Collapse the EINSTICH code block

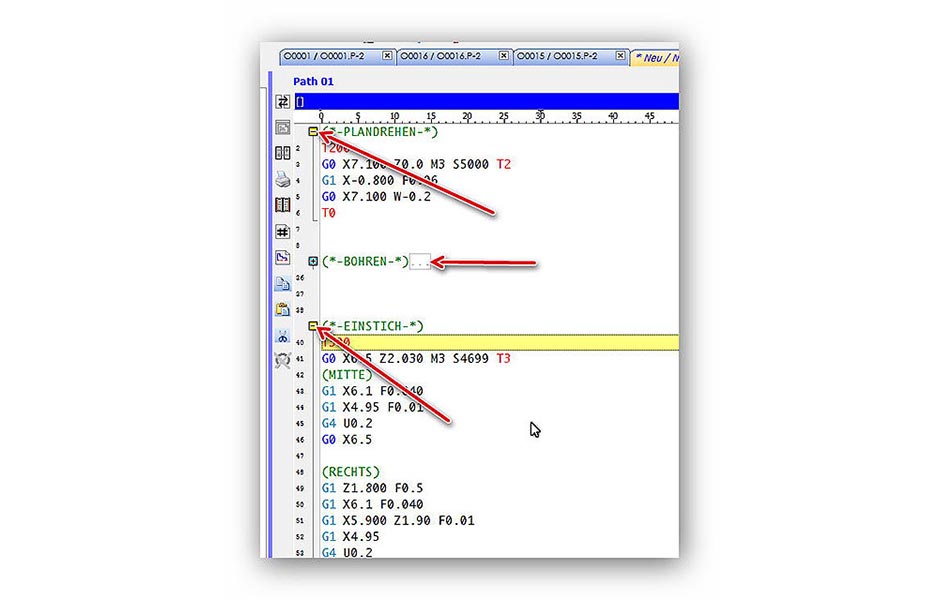point(313,326)
